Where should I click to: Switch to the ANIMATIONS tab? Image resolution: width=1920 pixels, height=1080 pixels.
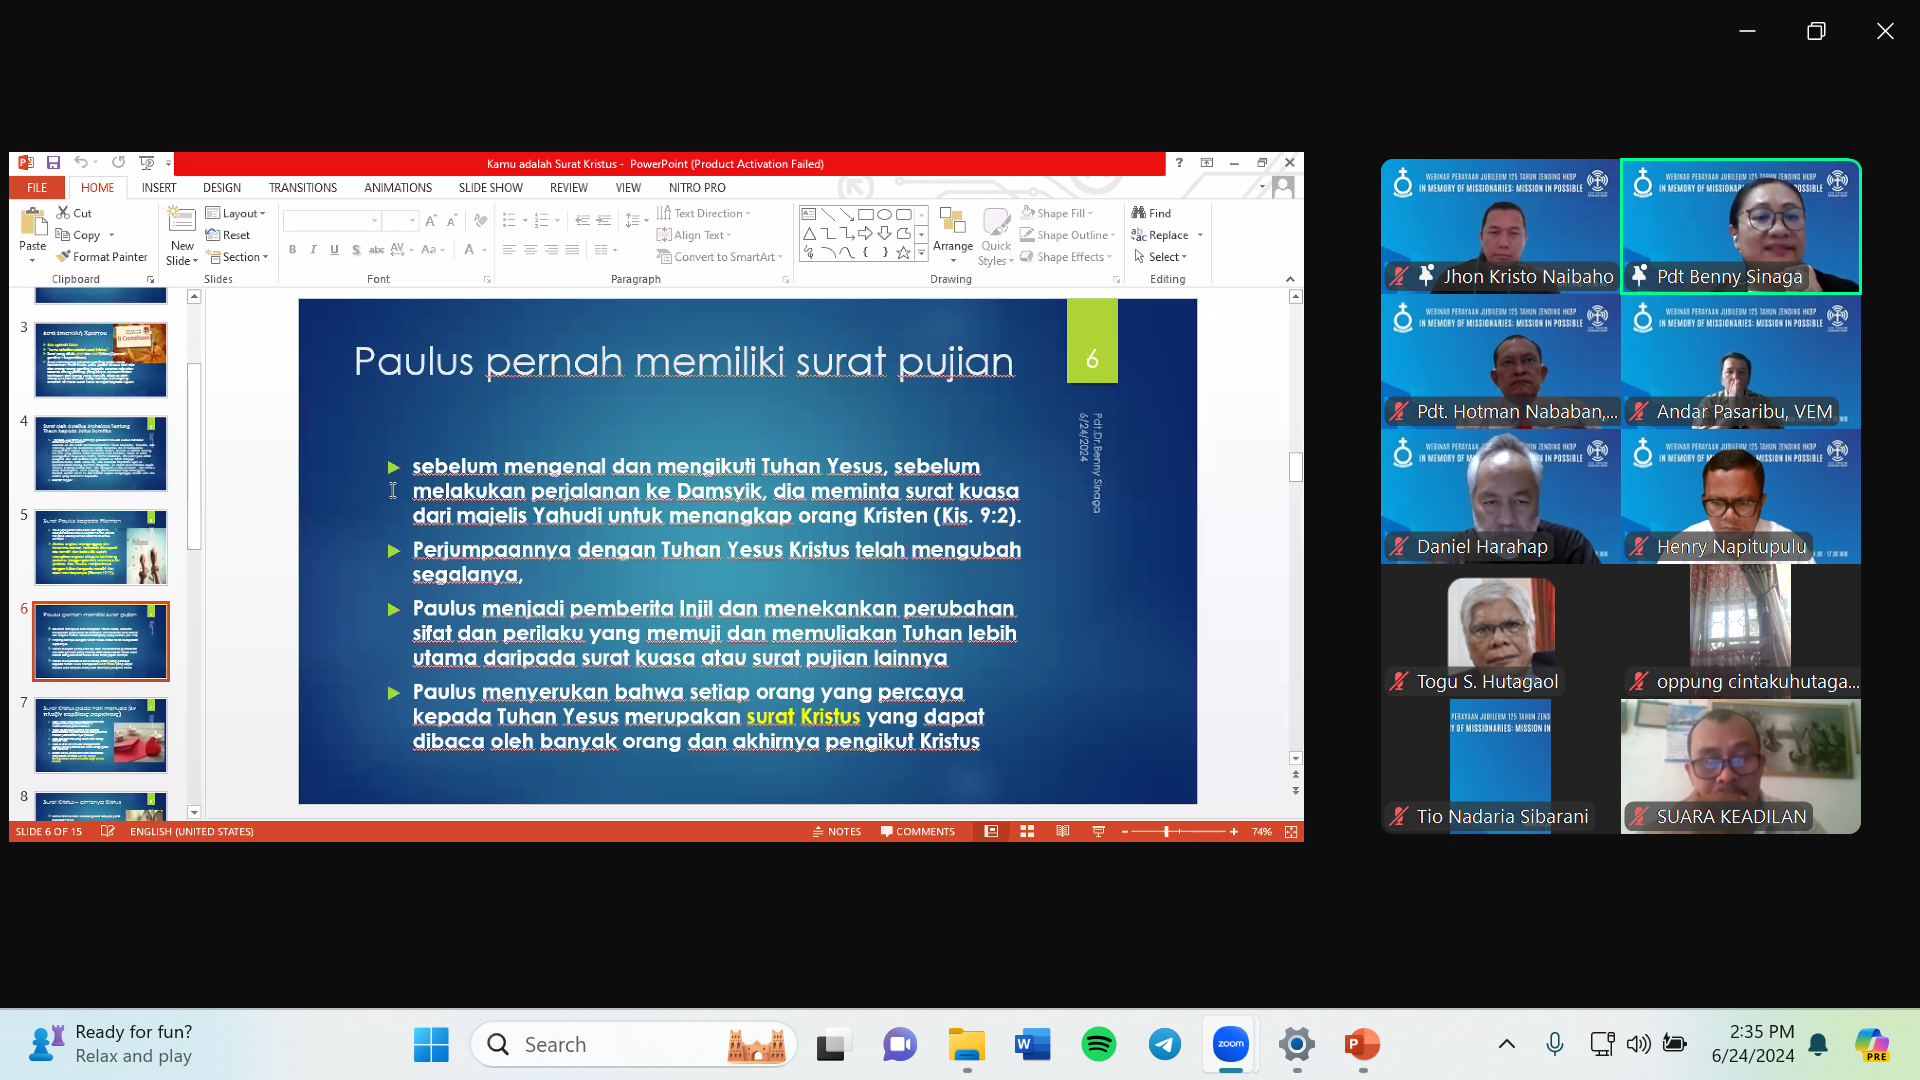click(398, 187)
